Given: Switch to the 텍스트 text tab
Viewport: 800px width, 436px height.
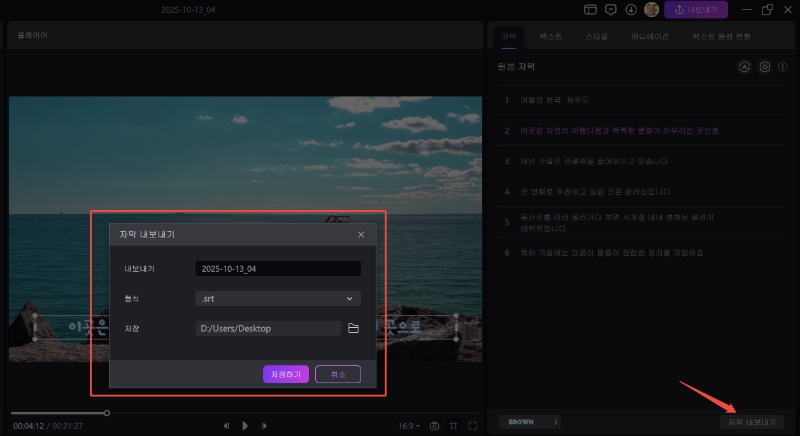Looking at the screenshot, I should coord(551,37).
